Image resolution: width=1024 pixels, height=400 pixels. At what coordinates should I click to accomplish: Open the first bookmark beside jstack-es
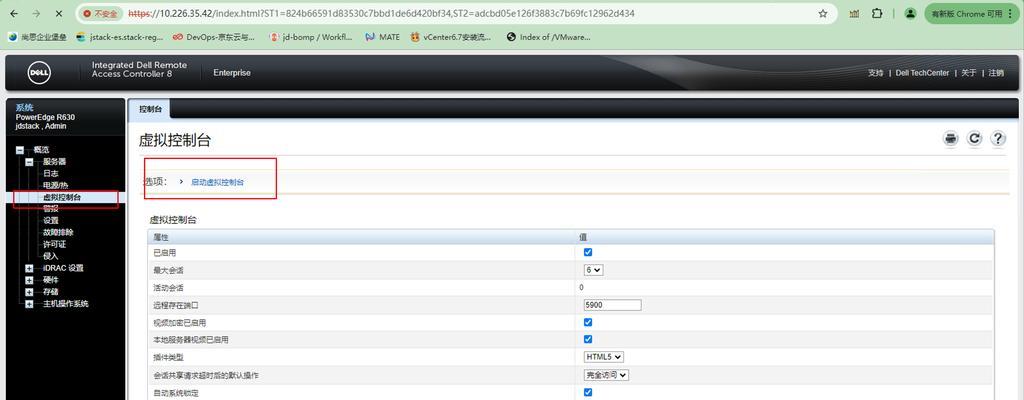point(37,37)
